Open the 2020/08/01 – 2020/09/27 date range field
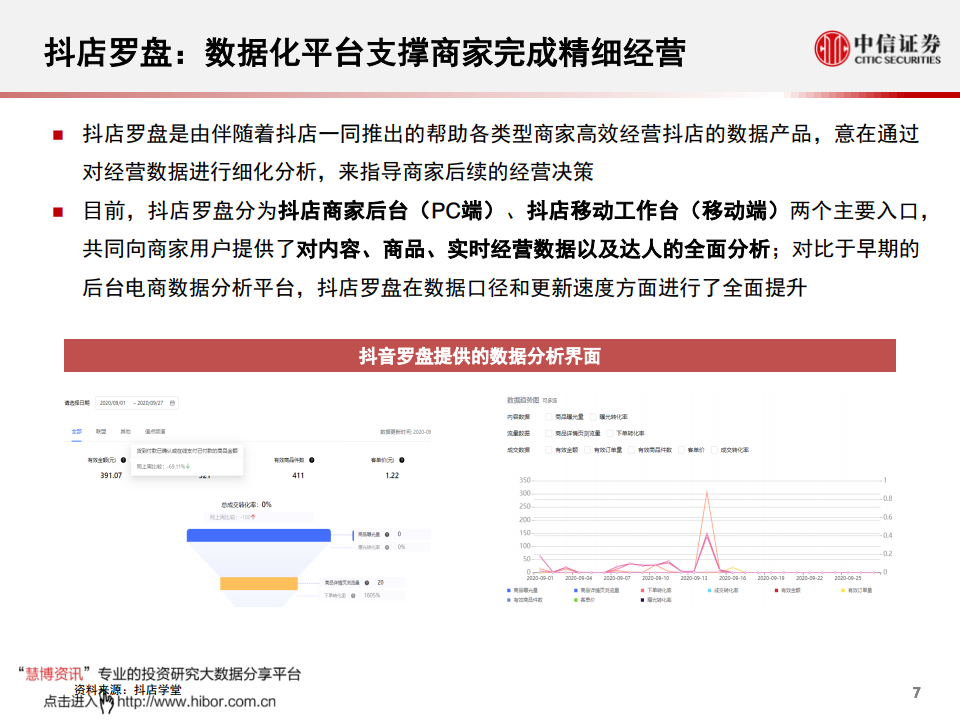The image size is (960, 720). (x=137, y=403)
